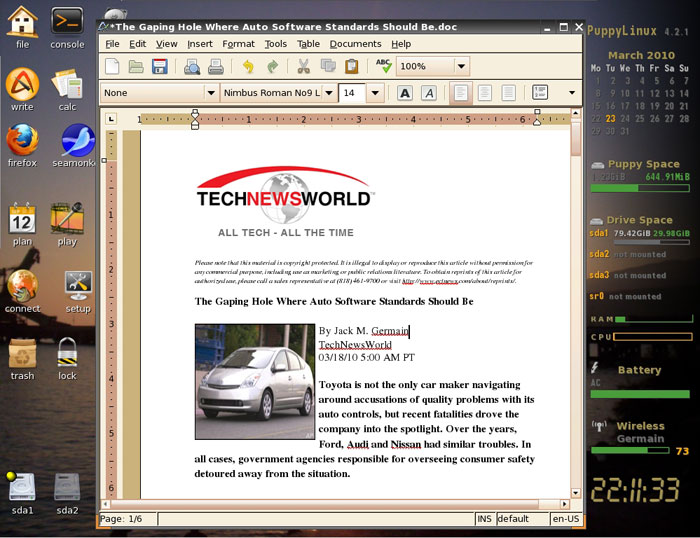Viewport: 700px width, 538px height.
Task: Open the Table menu
Action: click(x=308, y=44)
